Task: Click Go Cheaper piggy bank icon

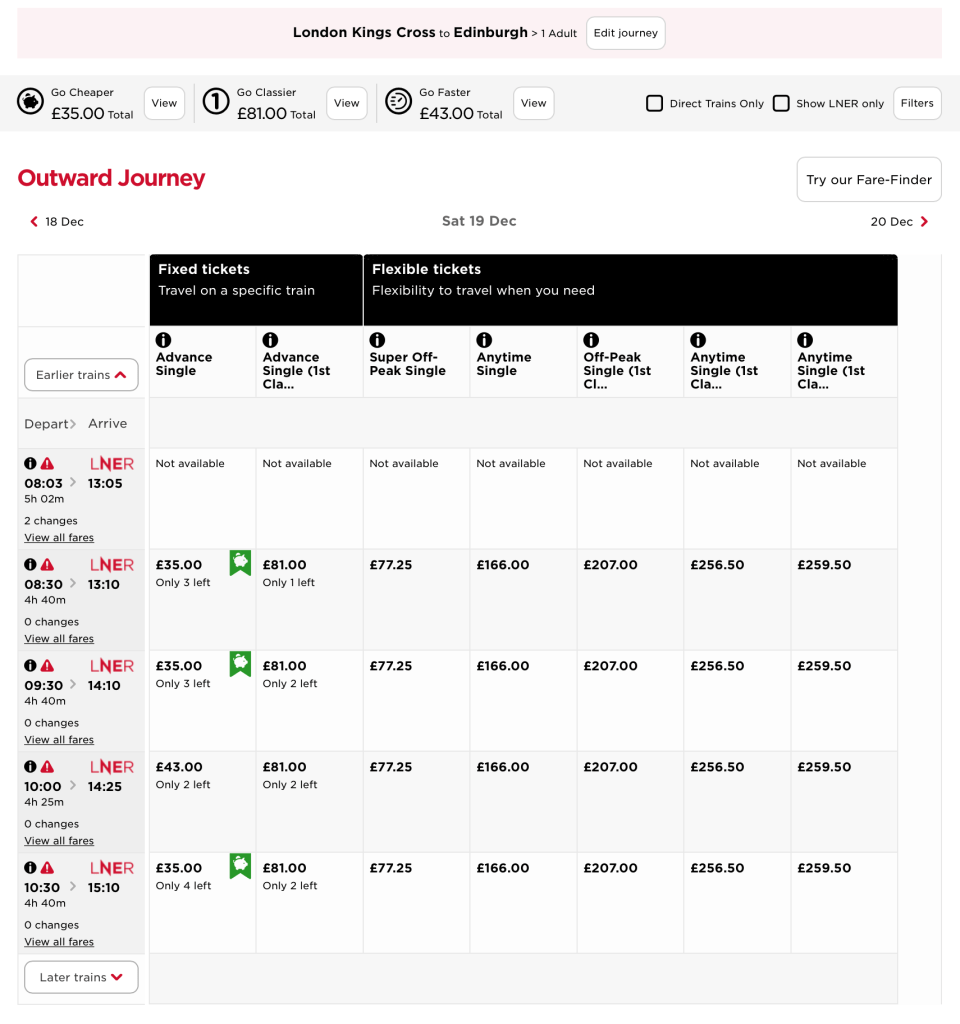Action: 30,102
